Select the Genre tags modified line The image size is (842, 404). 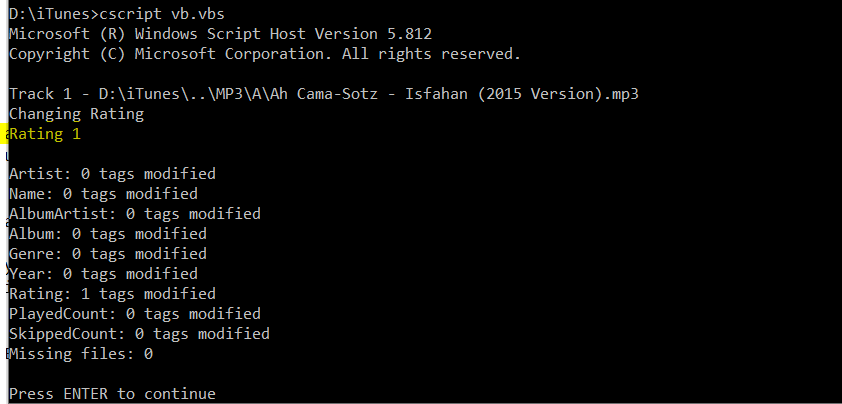108,254
